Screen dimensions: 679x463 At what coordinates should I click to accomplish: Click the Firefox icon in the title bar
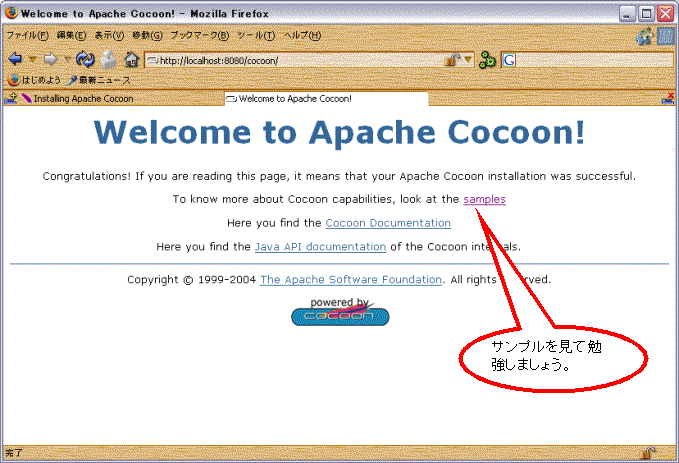click(x=11, y=13)
